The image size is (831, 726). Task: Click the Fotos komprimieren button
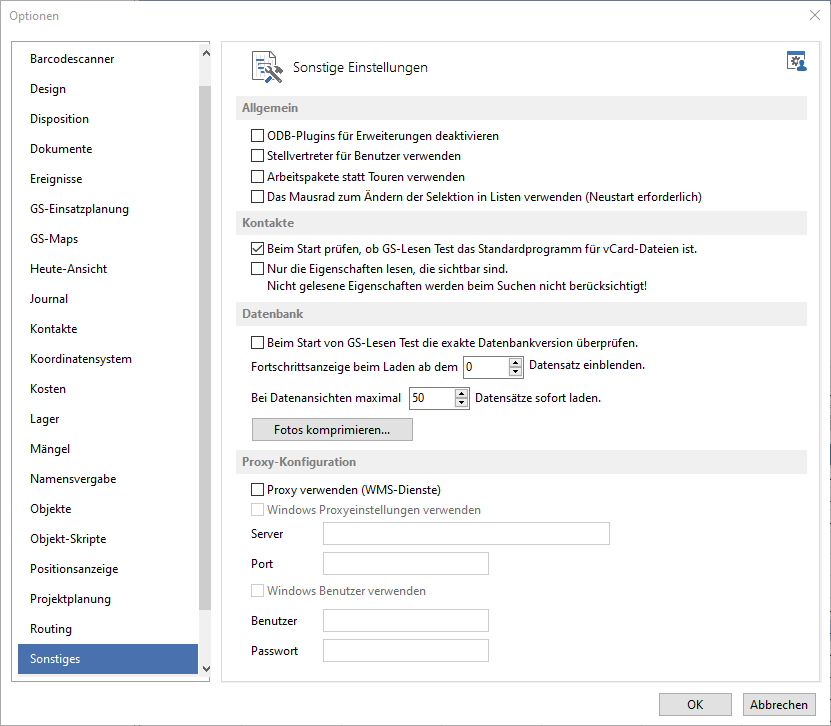pos(332,430)
